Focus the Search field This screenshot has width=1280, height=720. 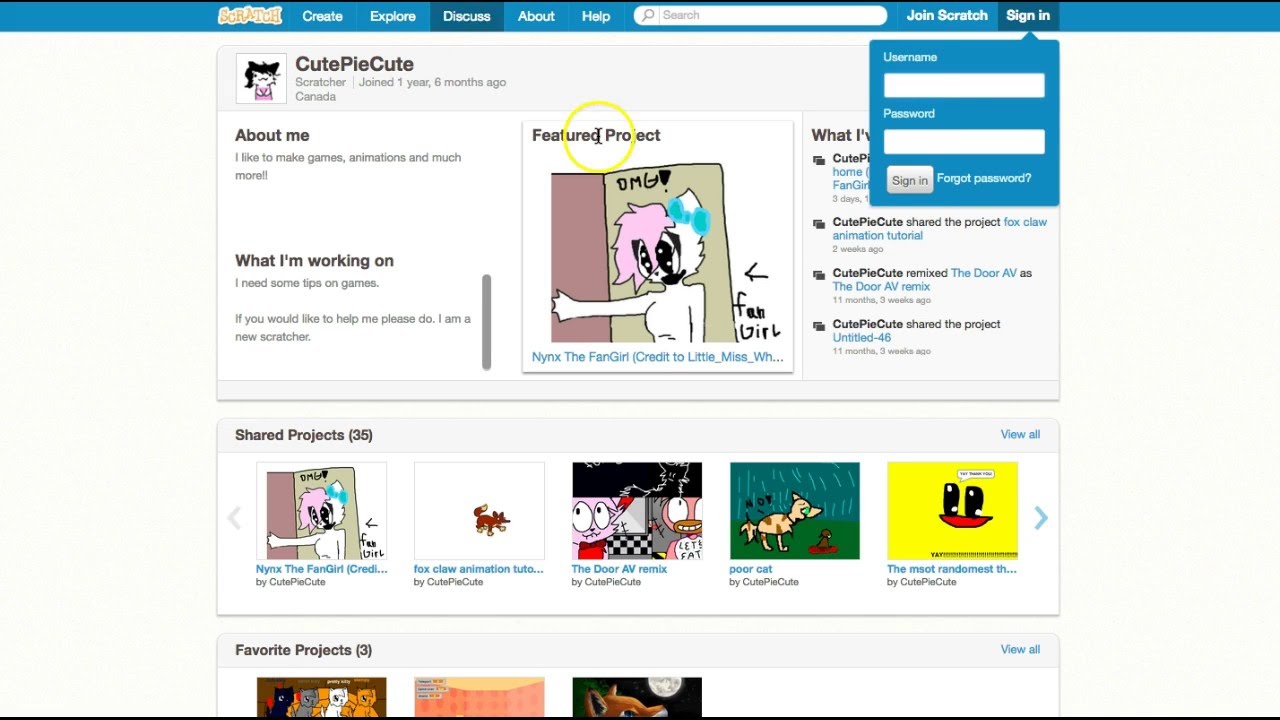760,15
